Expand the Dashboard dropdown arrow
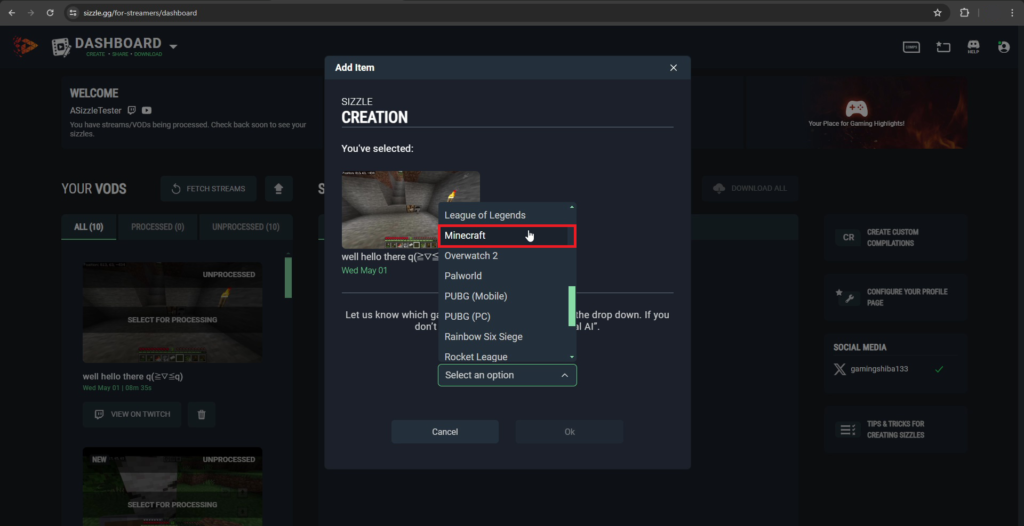This screenshot has width=1024, height=526. click(173, 46)
